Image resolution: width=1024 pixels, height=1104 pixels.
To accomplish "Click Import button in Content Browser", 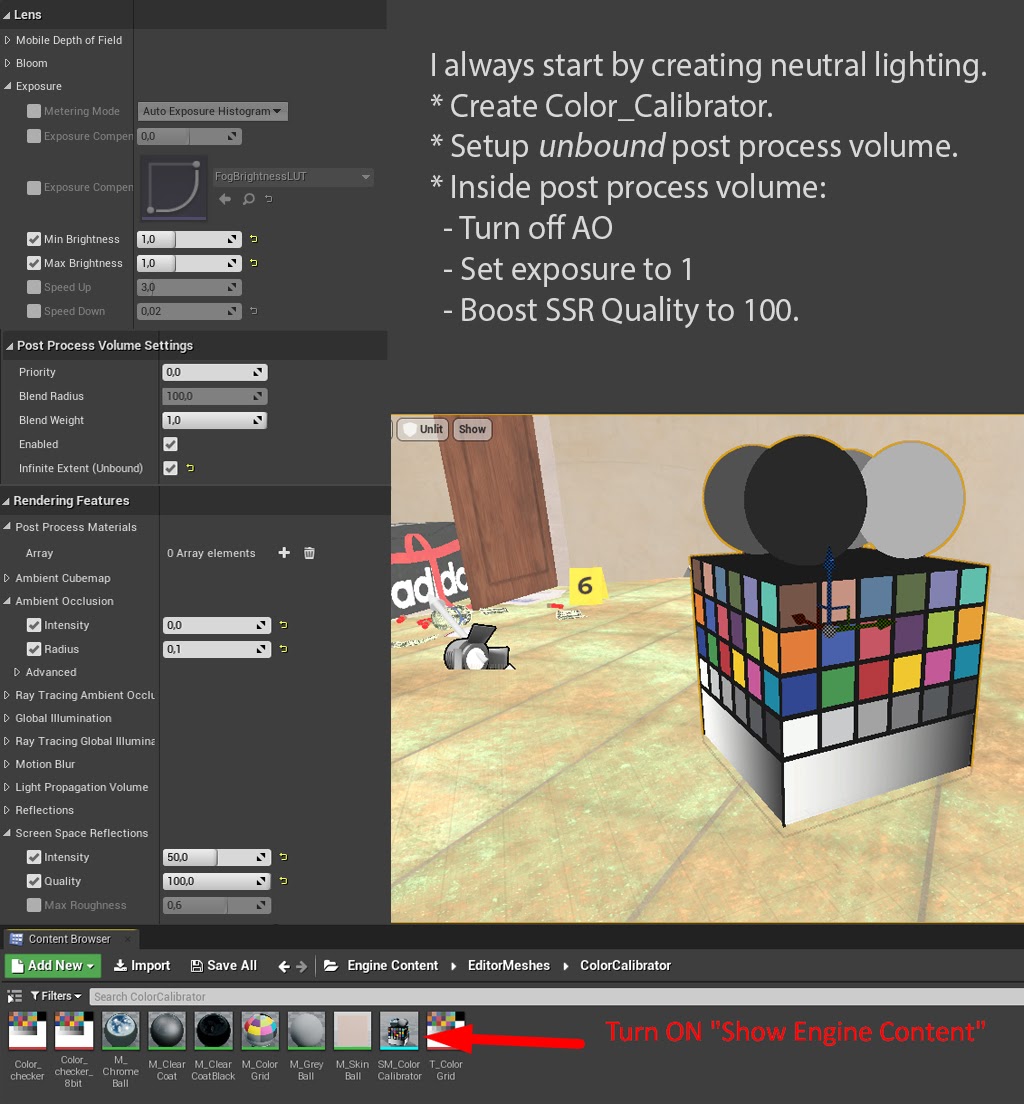I will pos(142,966).
